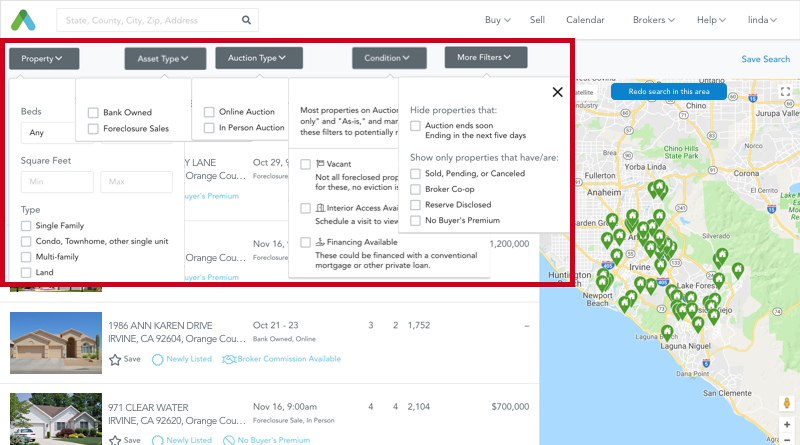Expand the Property filter dropdown

point(43,59)
